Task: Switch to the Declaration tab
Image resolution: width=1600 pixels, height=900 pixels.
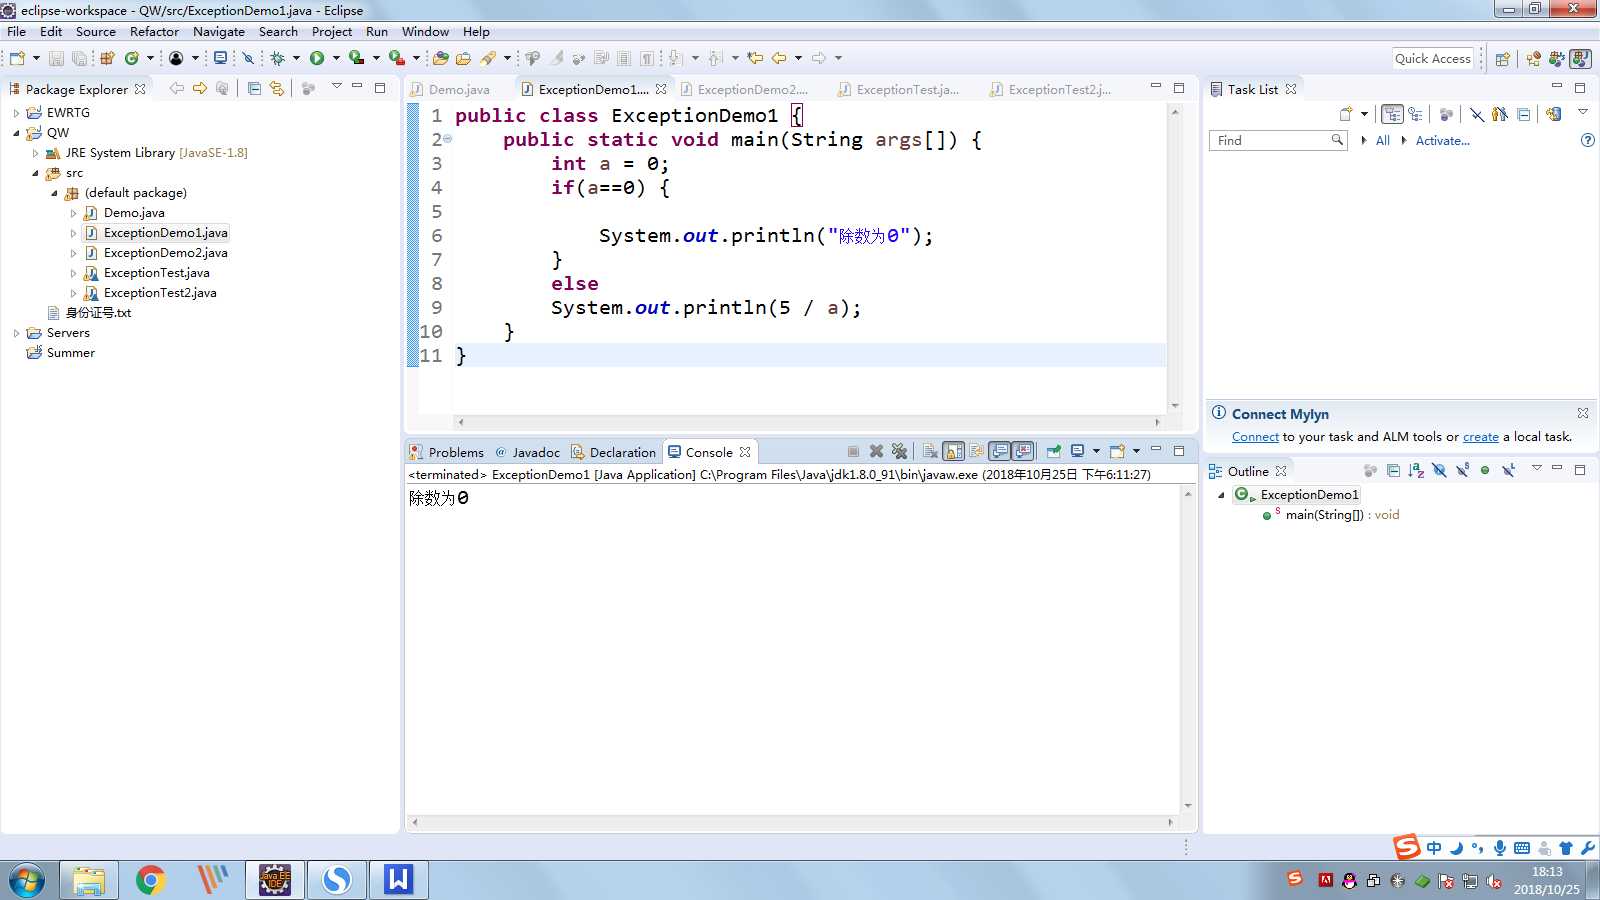Action: click(x=613, y=452)
